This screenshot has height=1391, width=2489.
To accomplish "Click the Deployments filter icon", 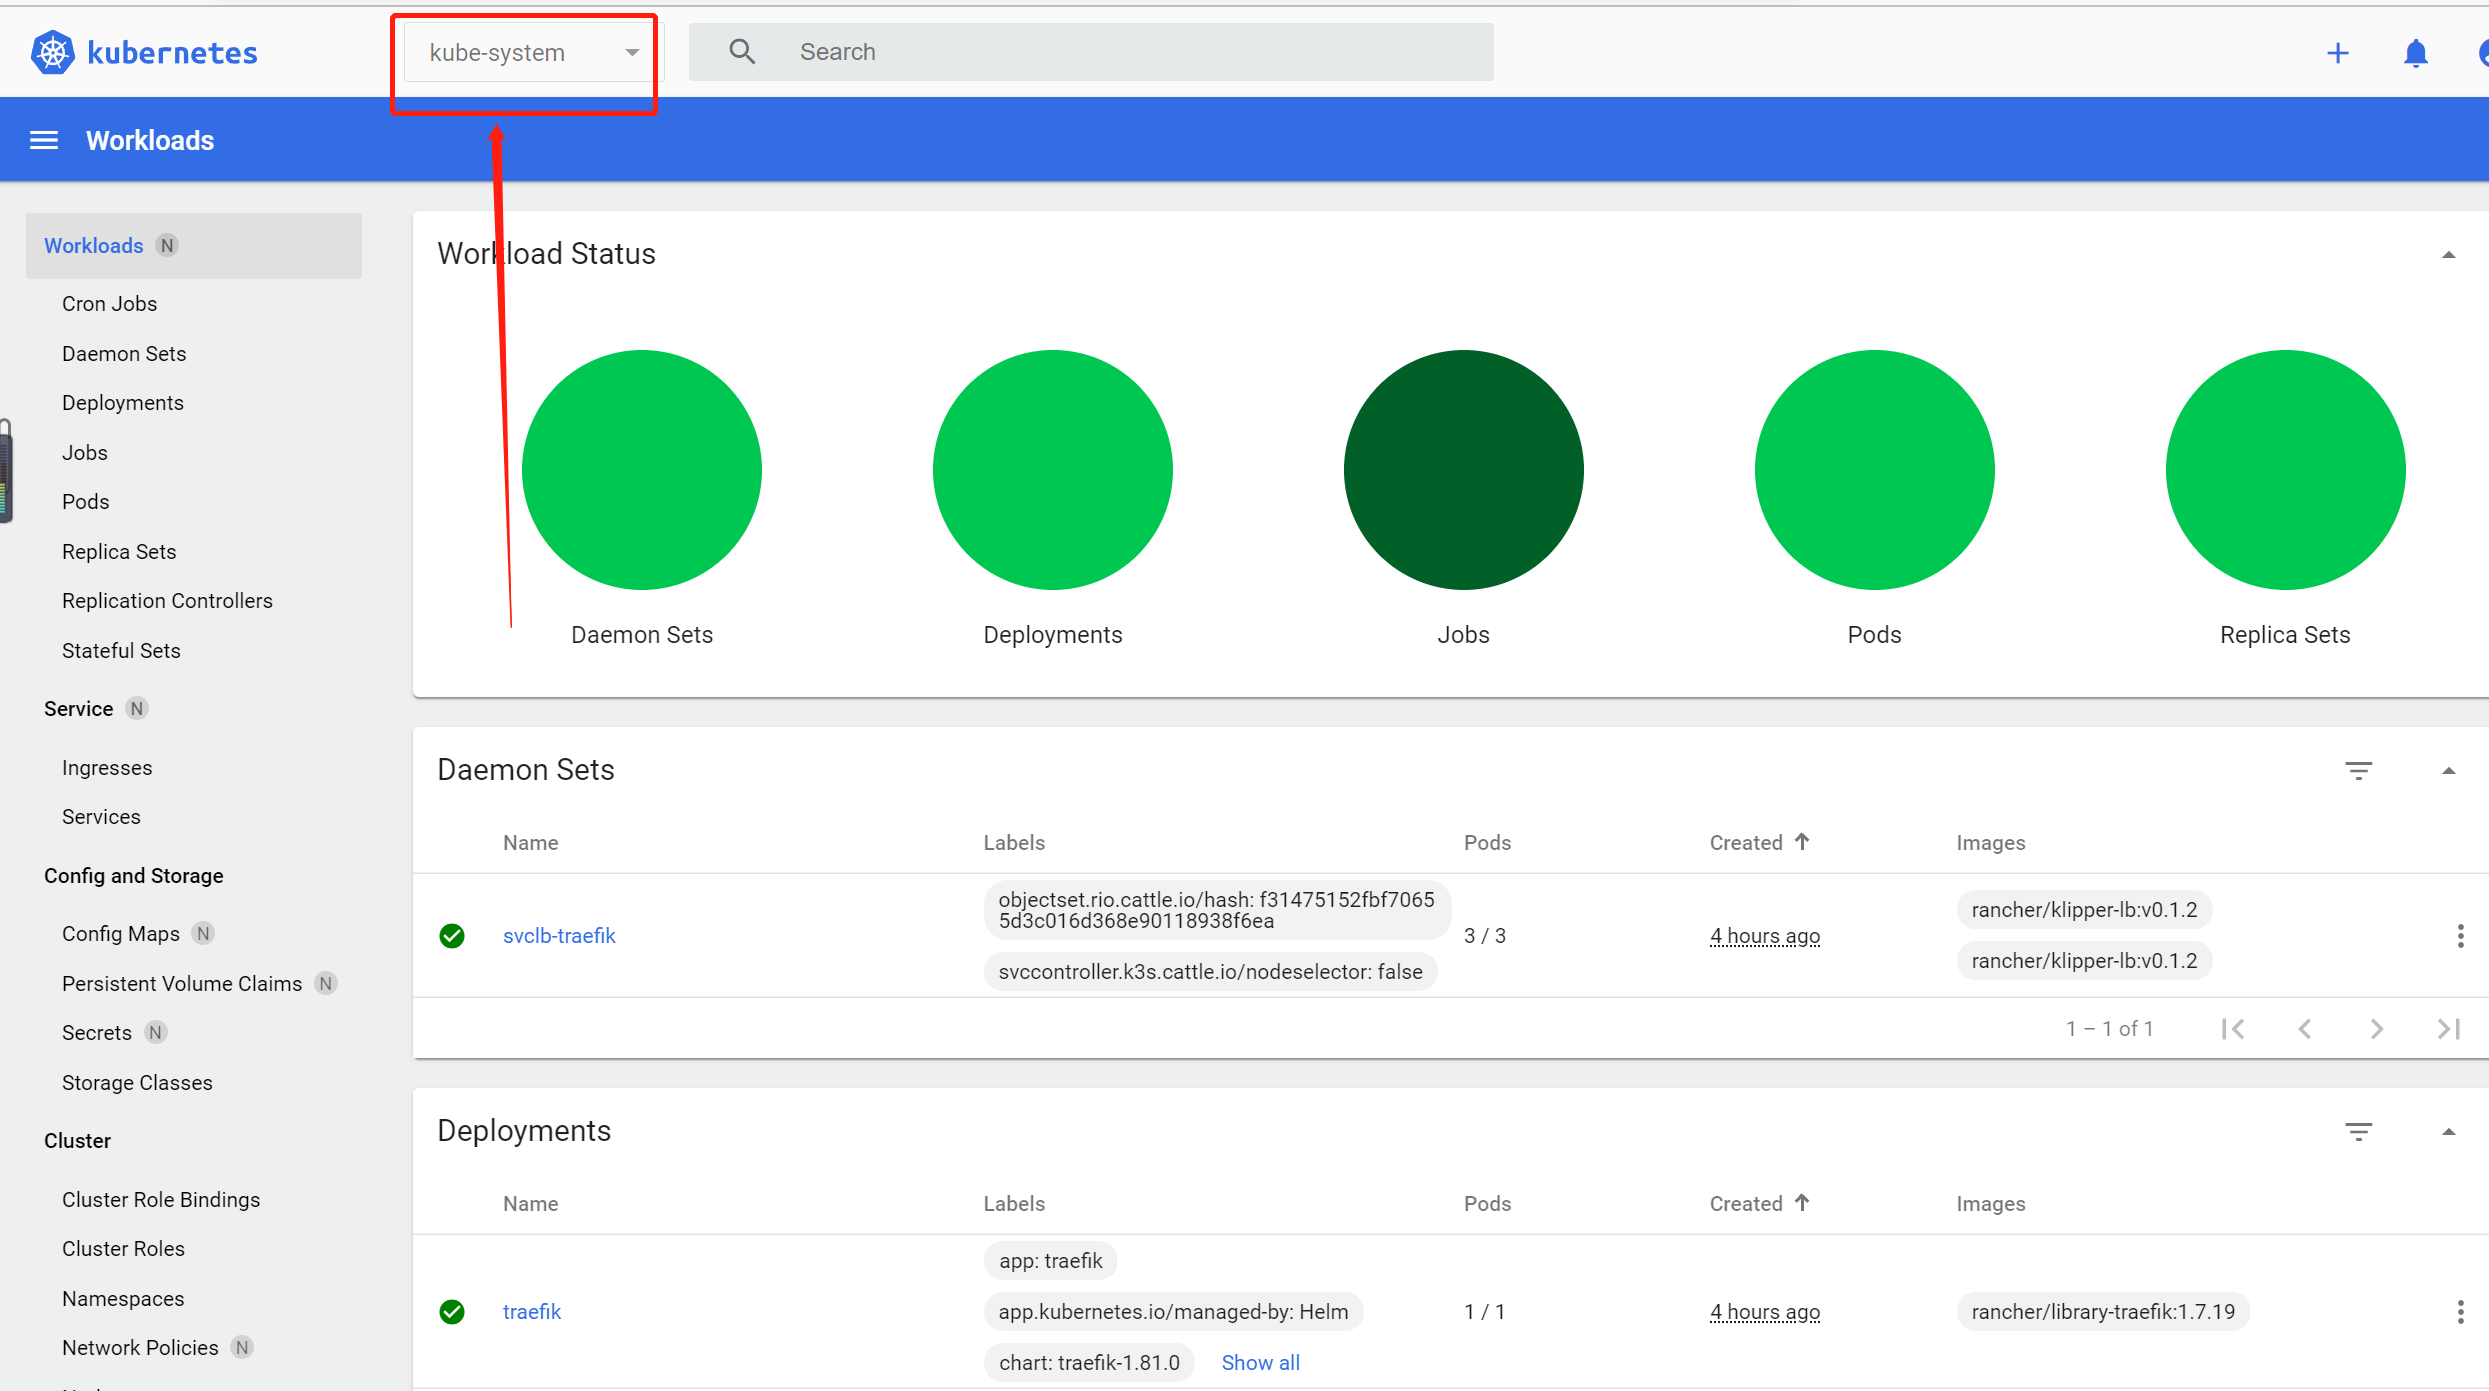I will coord(2358,1132).
